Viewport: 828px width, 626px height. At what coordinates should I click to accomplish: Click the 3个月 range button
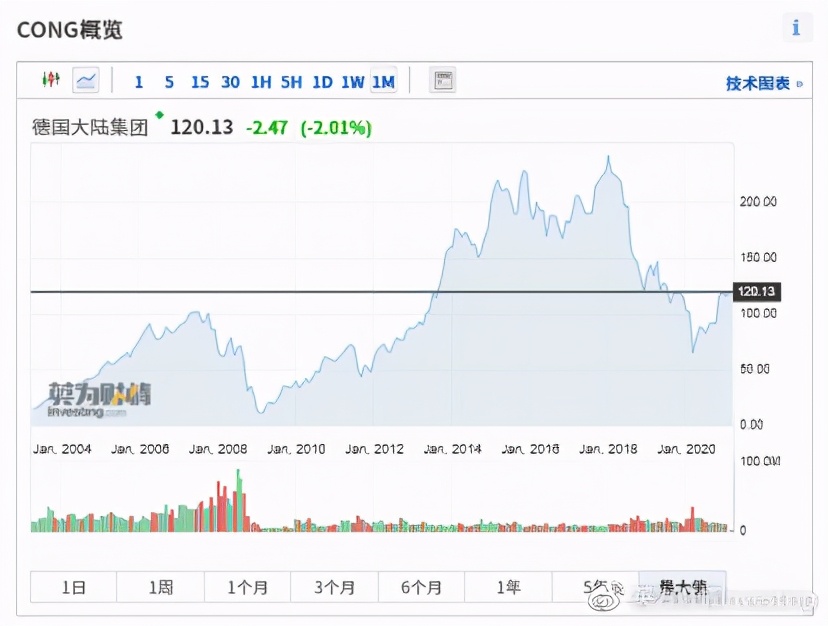(334, 587)
